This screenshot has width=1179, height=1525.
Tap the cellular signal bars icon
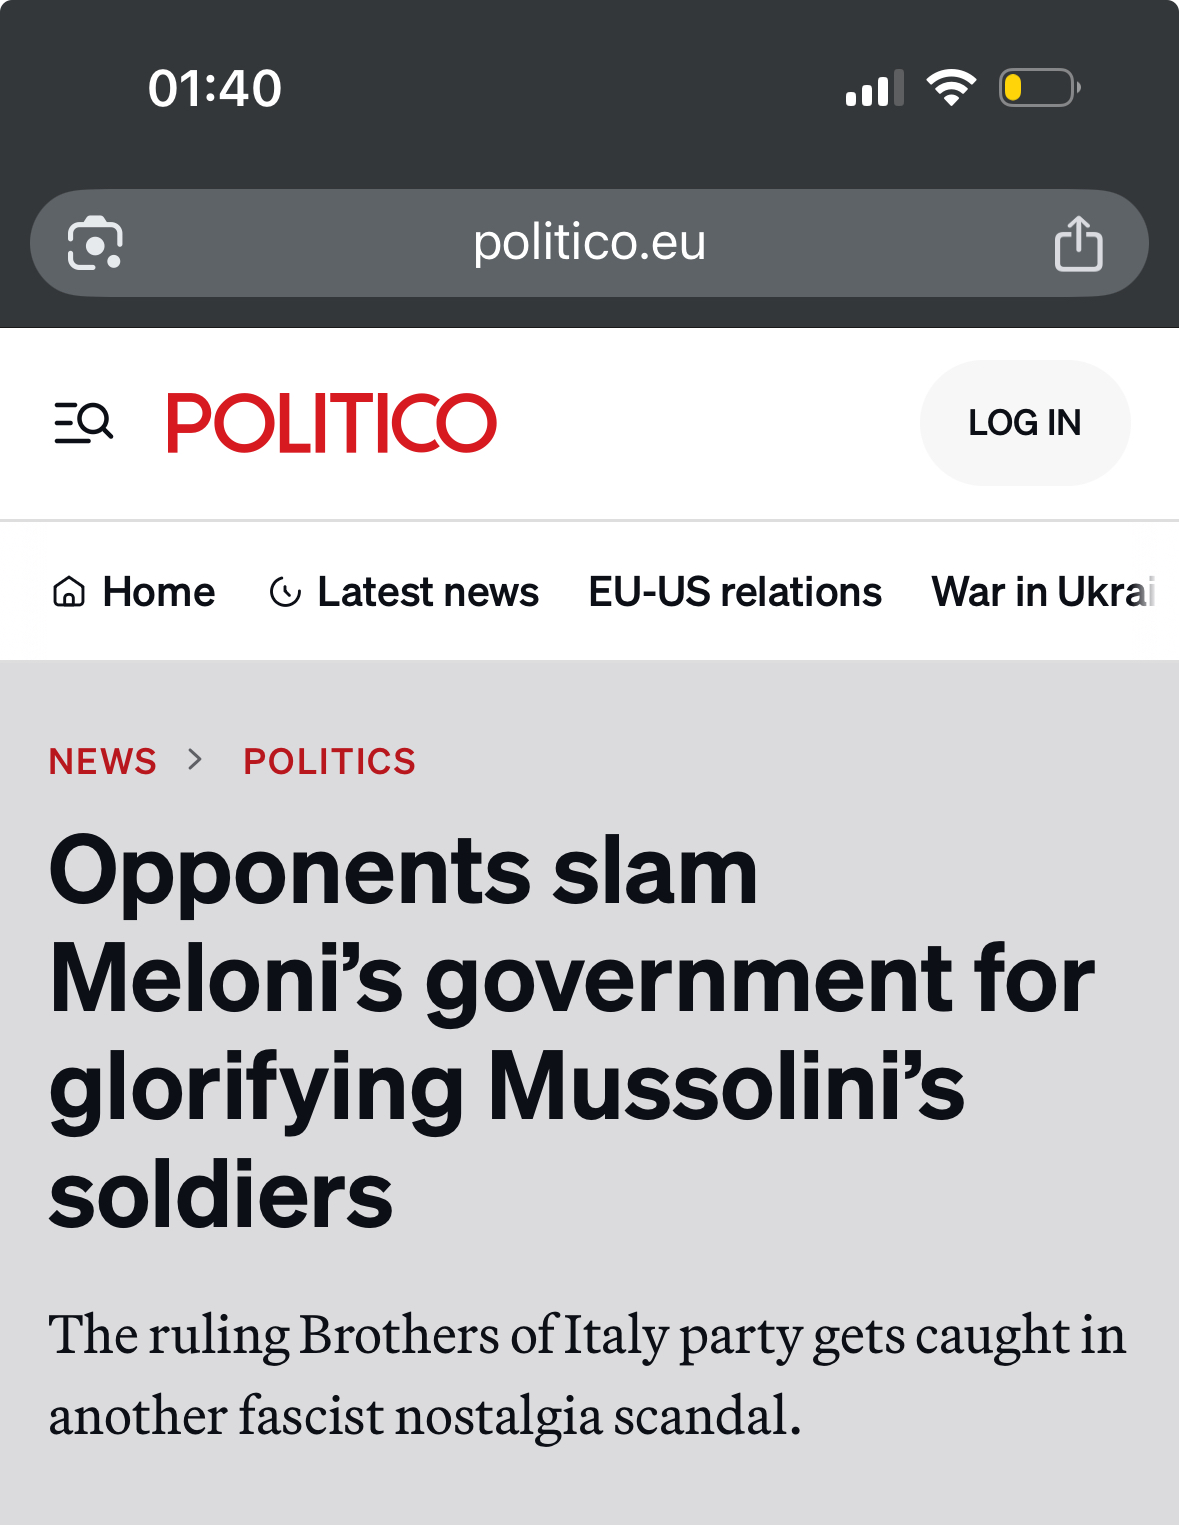coord(874,88)
